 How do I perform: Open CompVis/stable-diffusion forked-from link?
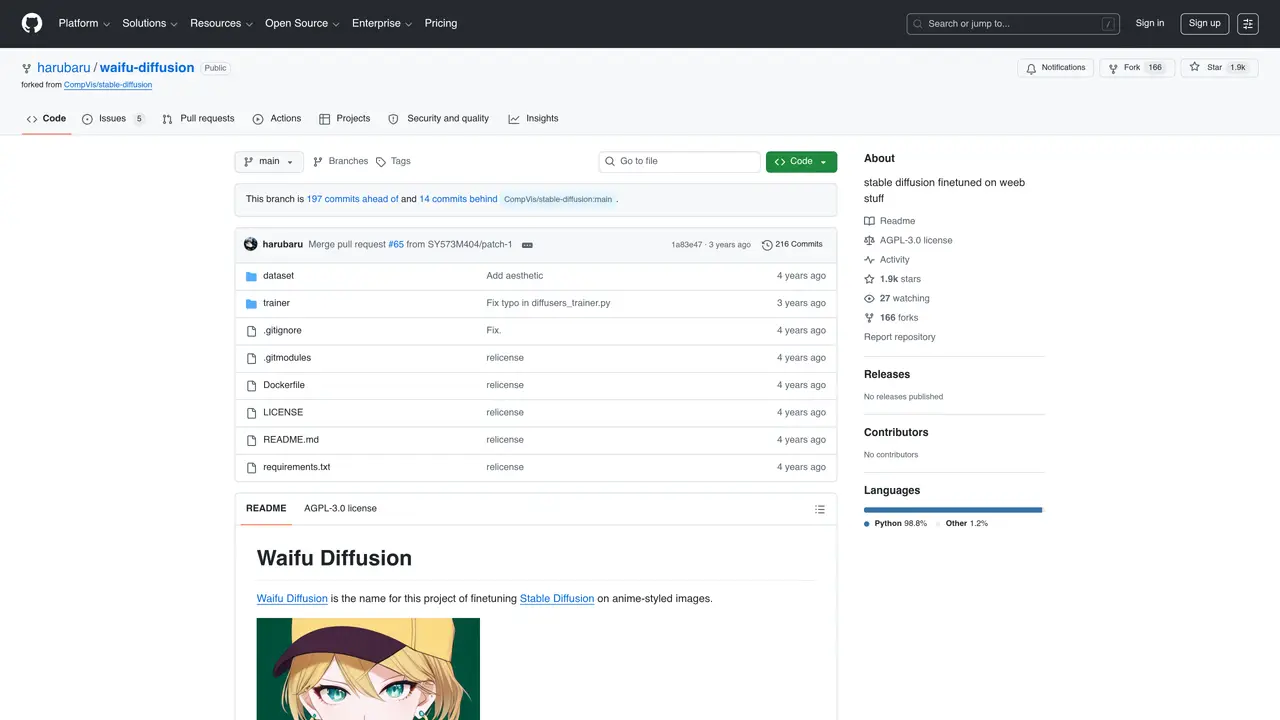coord(108,85)
